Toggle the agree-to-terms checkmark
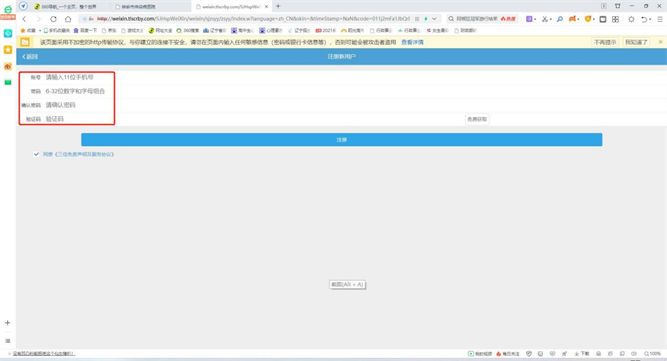 [x=36, y=154]
